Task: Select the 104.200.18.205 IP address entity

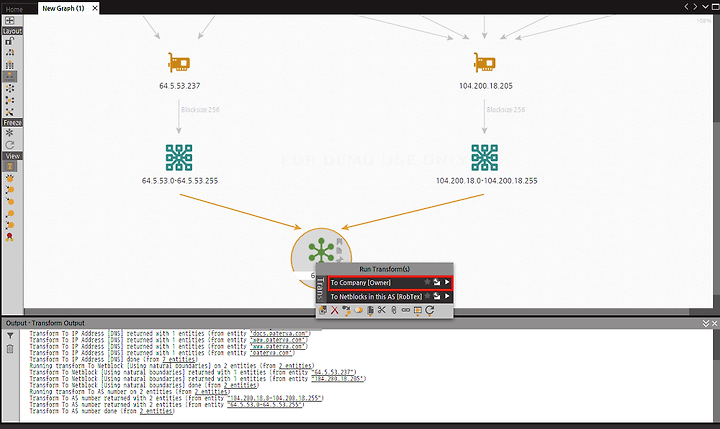Action: [x=485, y=63]
